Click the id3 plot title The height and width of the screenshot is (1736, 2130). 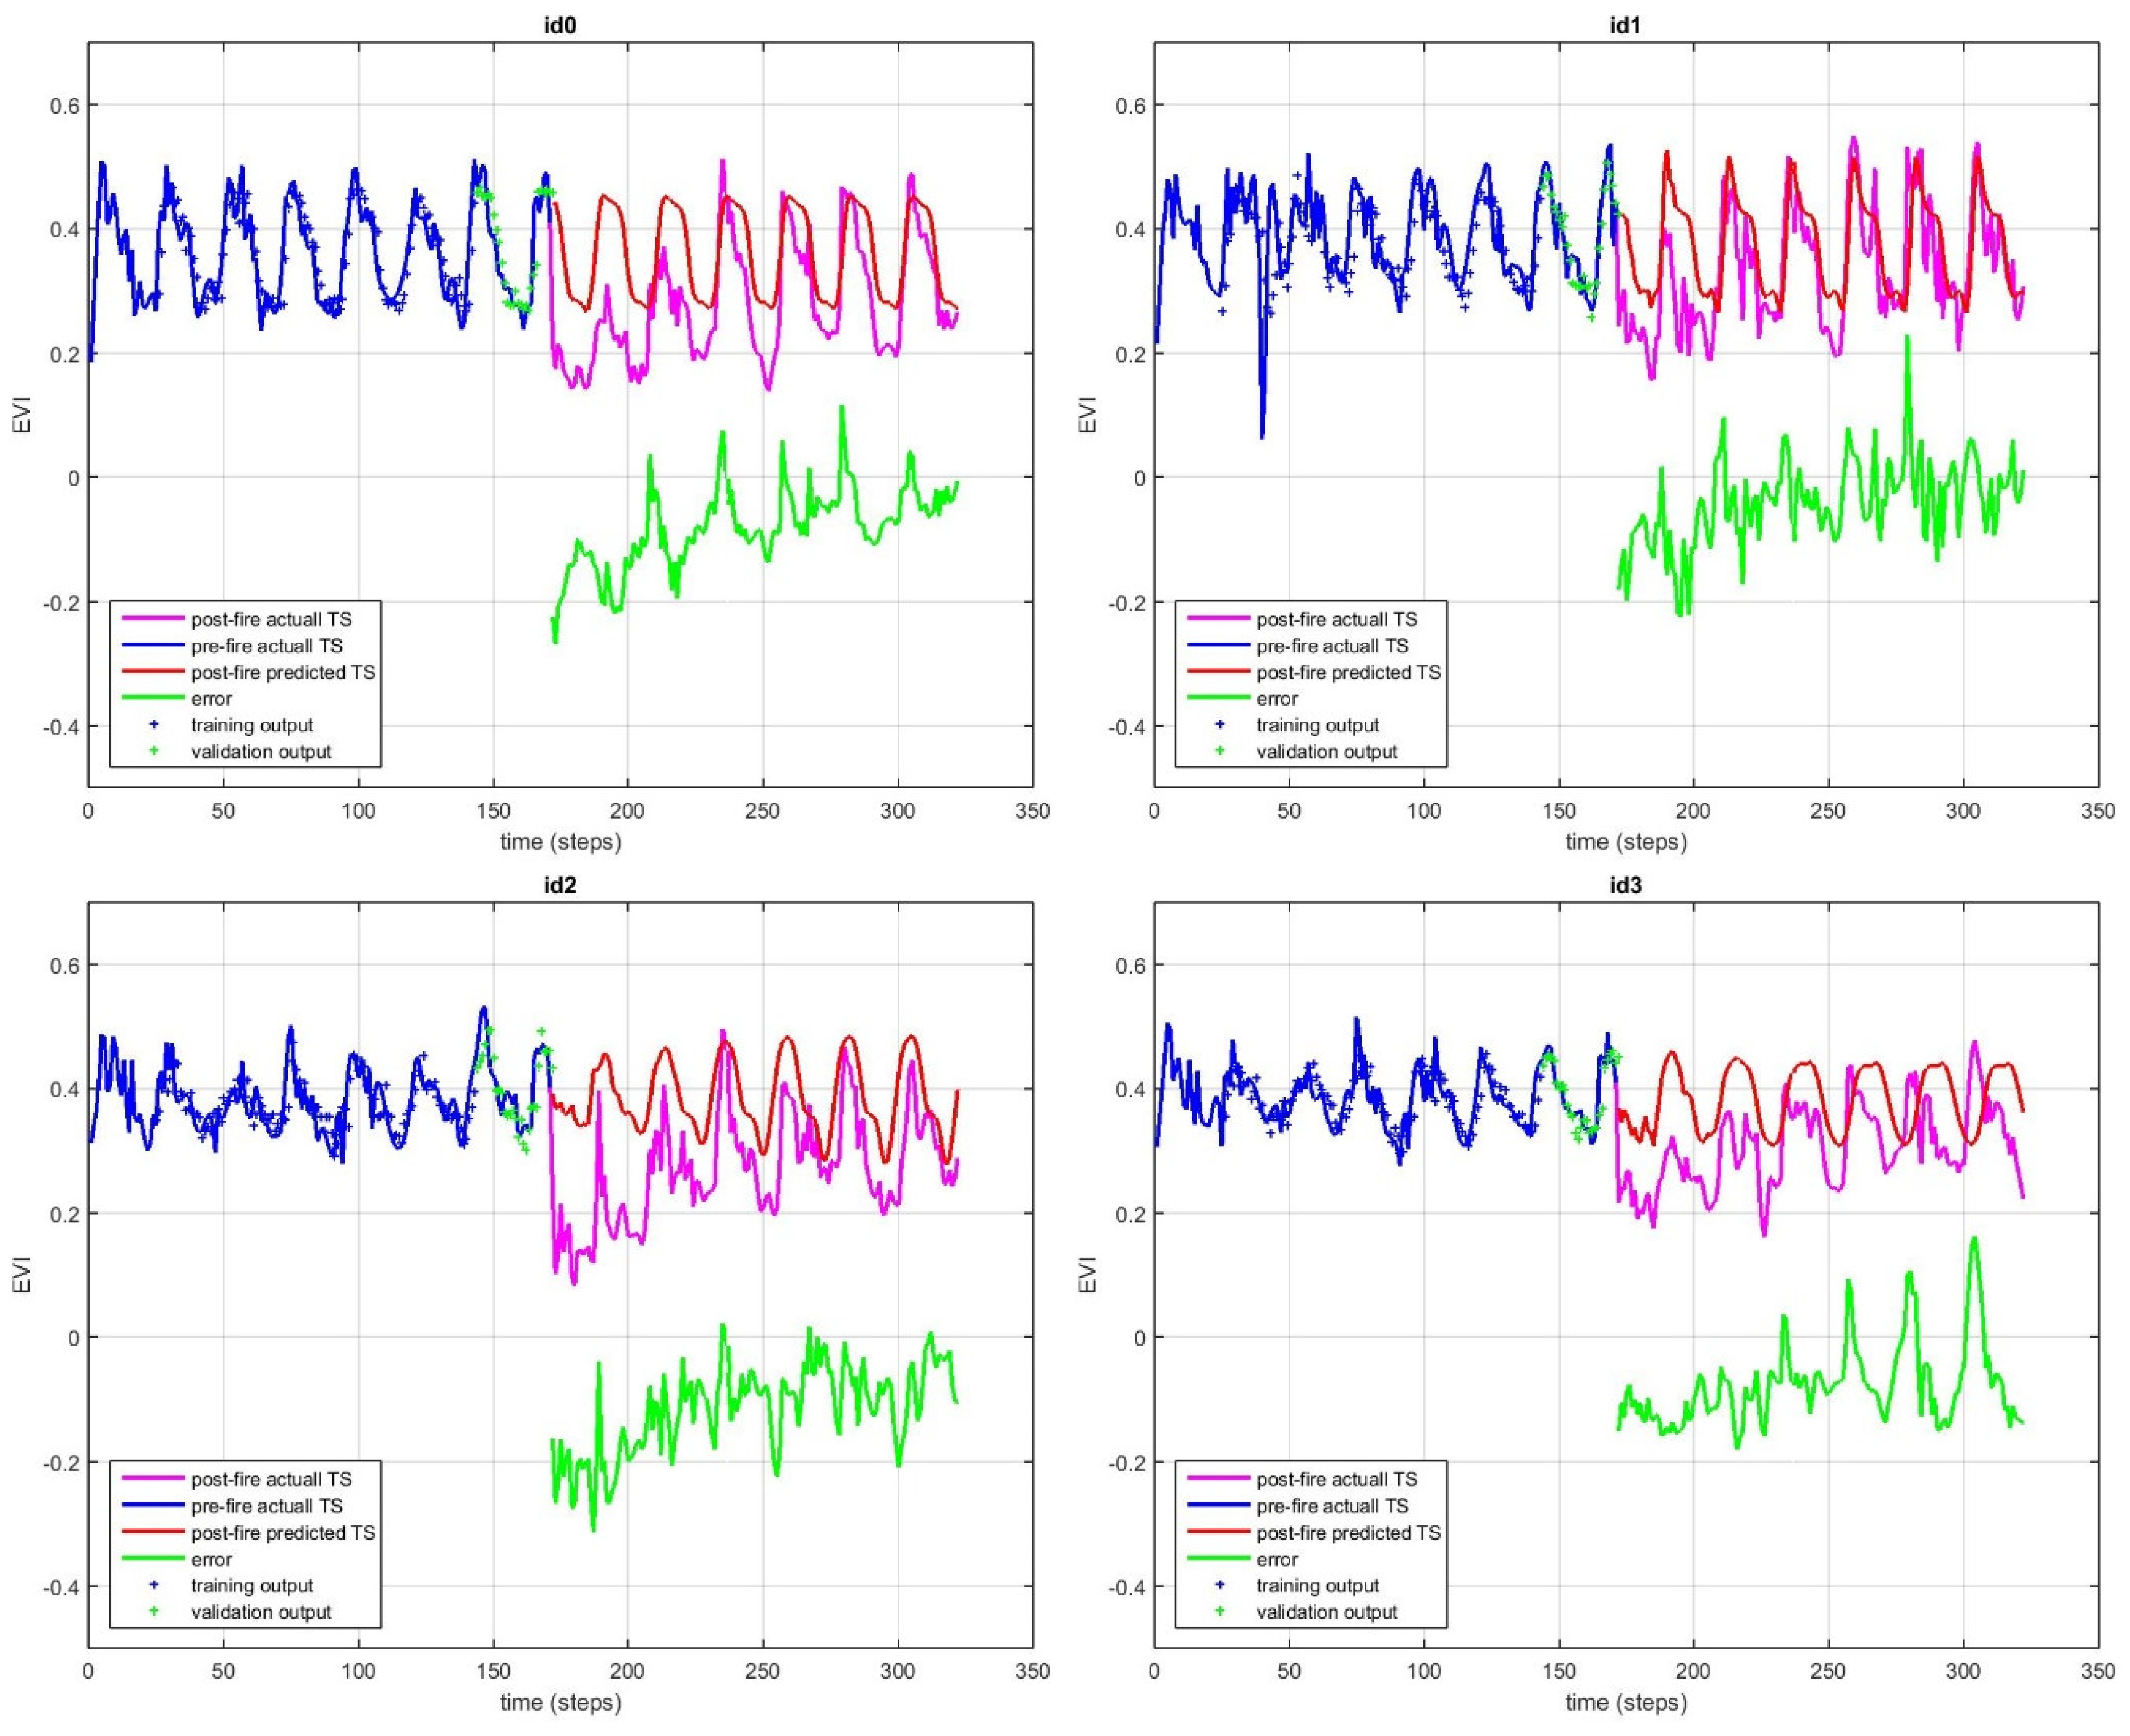tap(1625, 885)
